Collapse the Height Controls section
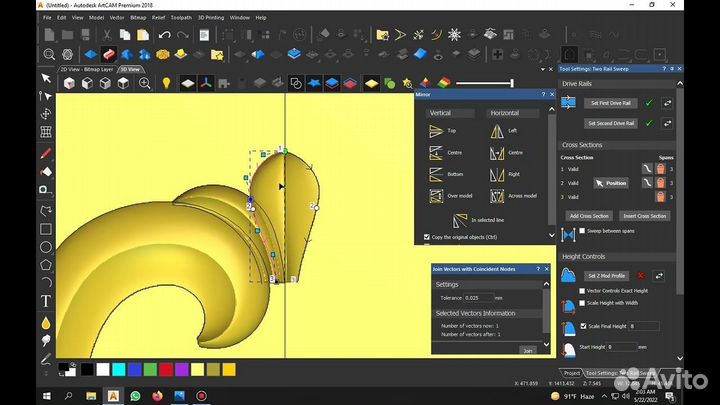This screenshot has height=405, width=720. click(676, 256)
